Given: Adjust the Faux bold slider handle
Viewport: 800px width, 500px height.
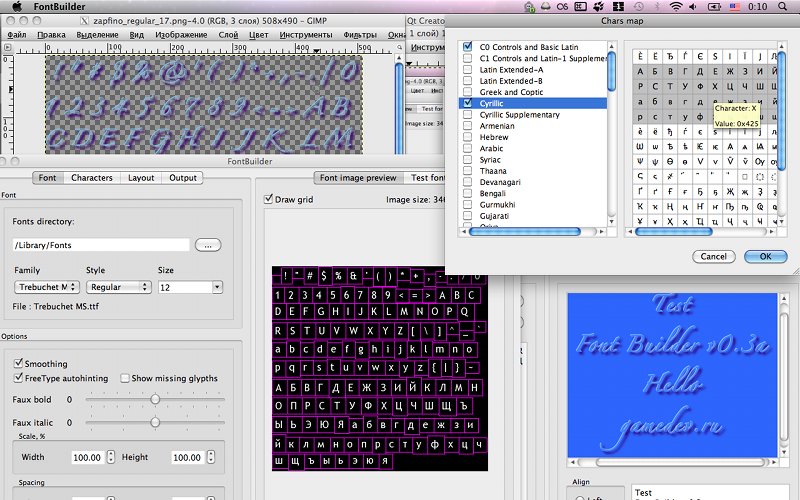Looking at the screenshot, I should (x=155, y=399).
